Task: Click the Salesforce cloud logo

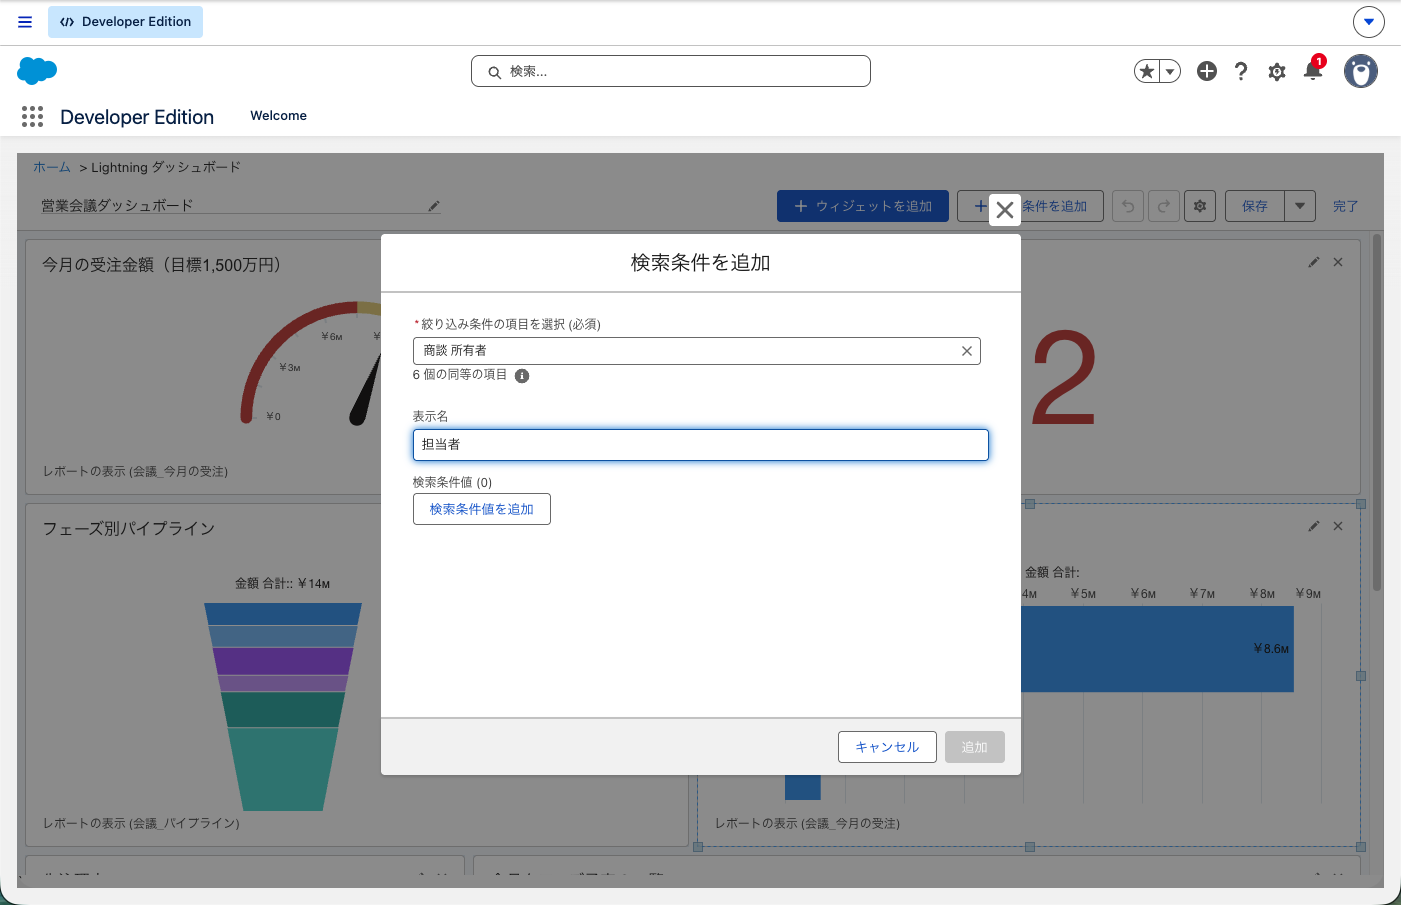Action: coord(37,71)
